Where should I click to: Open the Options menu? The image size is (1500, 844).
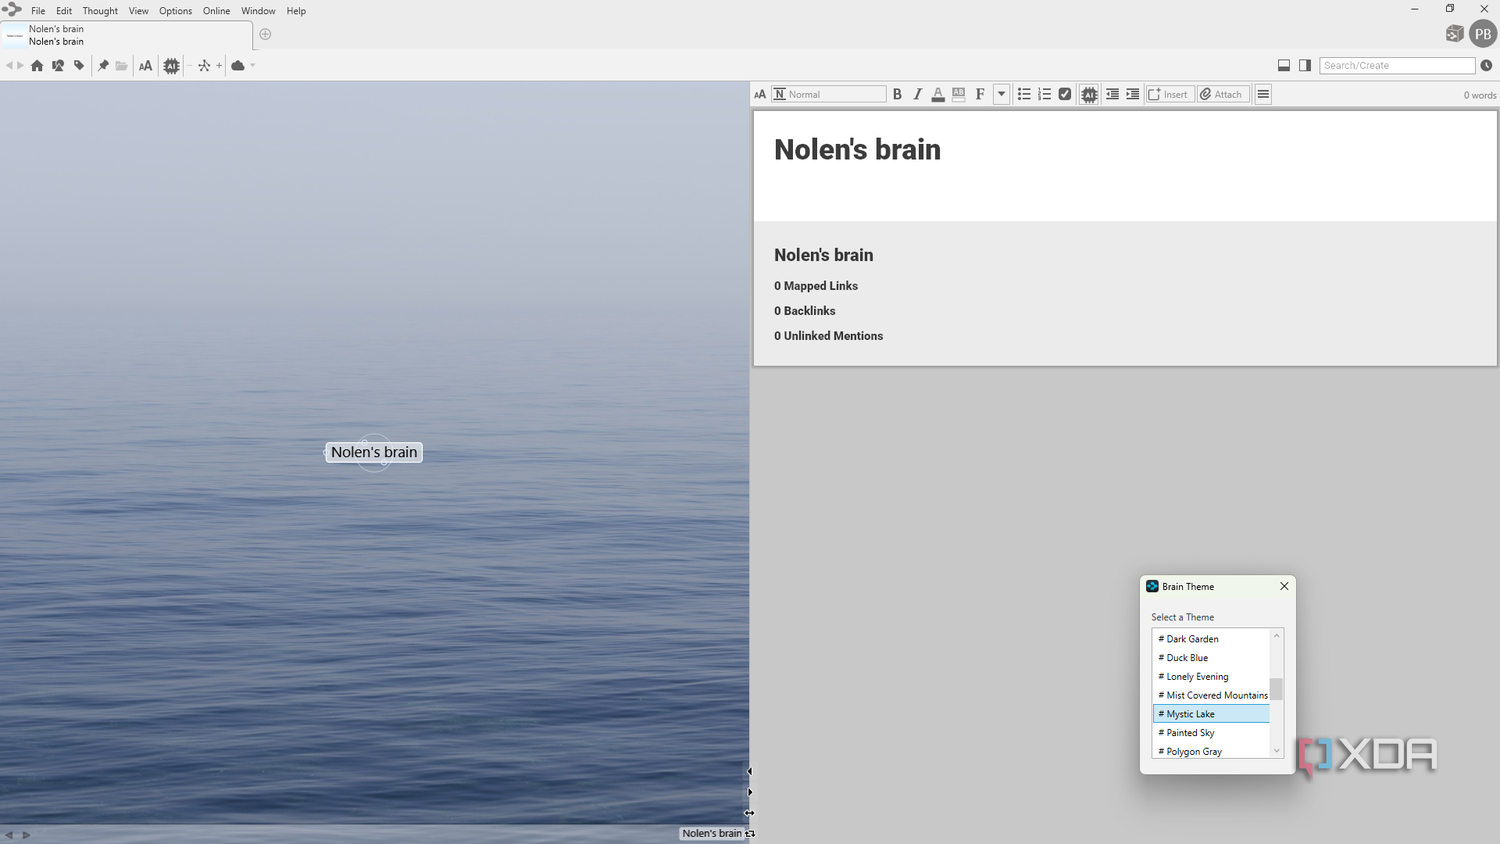click(175, 11)
